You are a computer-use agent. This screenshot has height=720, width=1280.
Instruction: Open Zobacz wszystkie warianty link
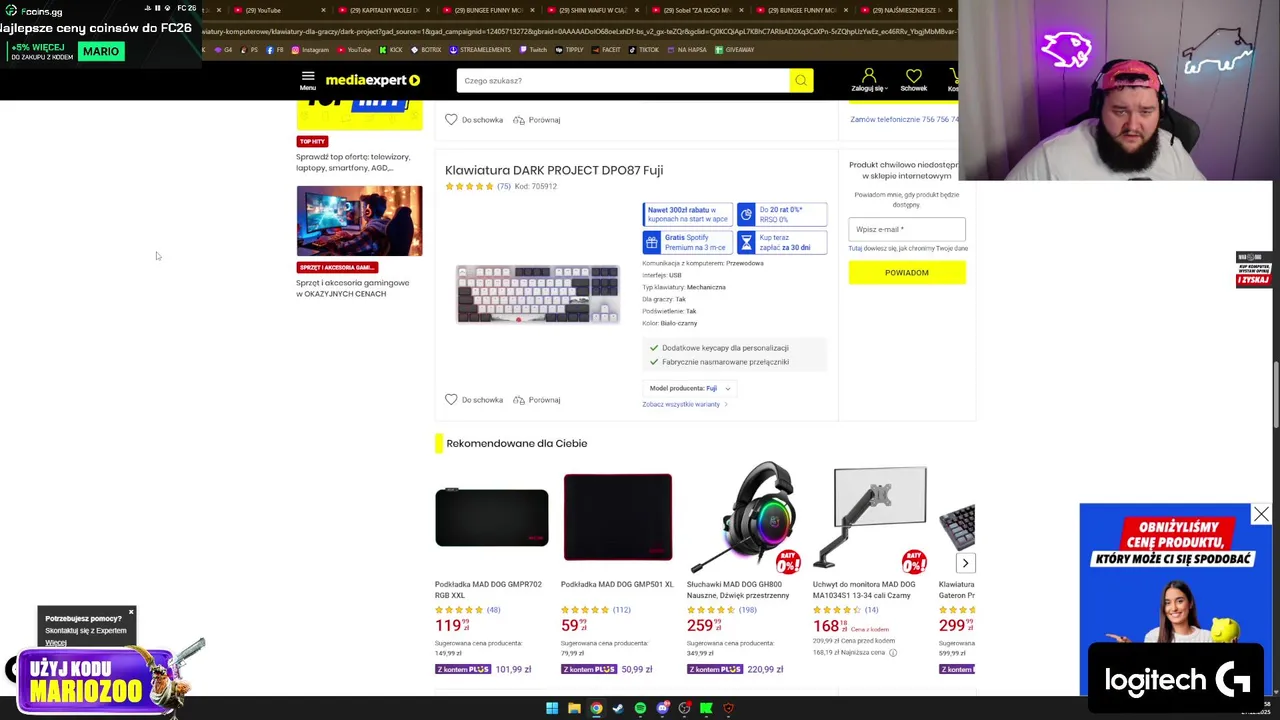pyautogui.click(x=685, y=404)
